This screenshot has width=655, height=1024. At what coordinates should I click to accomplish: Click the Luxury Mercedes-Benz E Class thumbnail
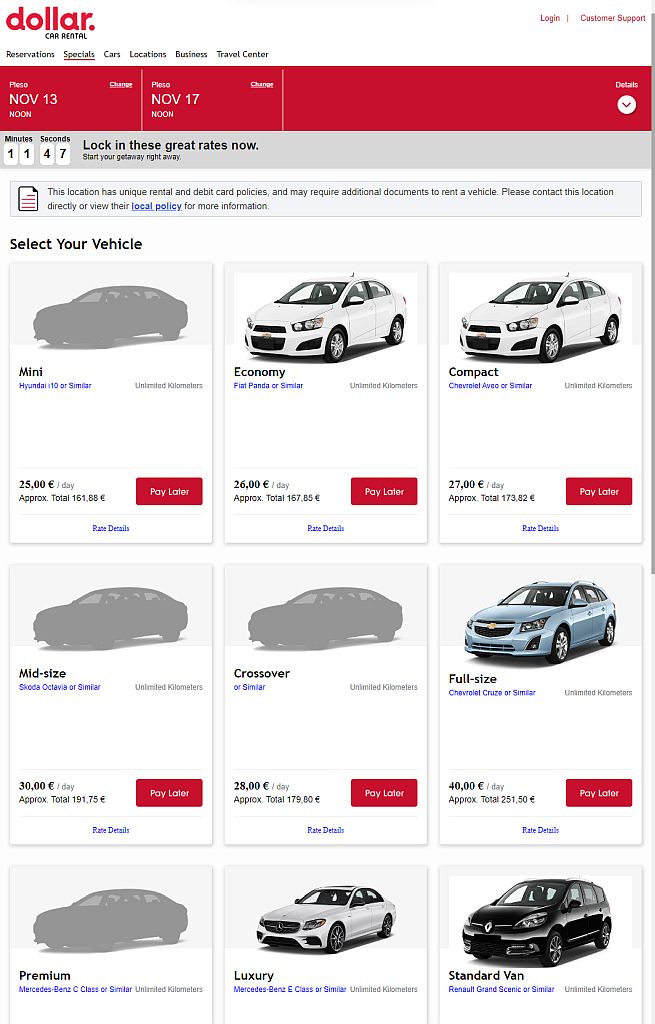coord(325,922)
